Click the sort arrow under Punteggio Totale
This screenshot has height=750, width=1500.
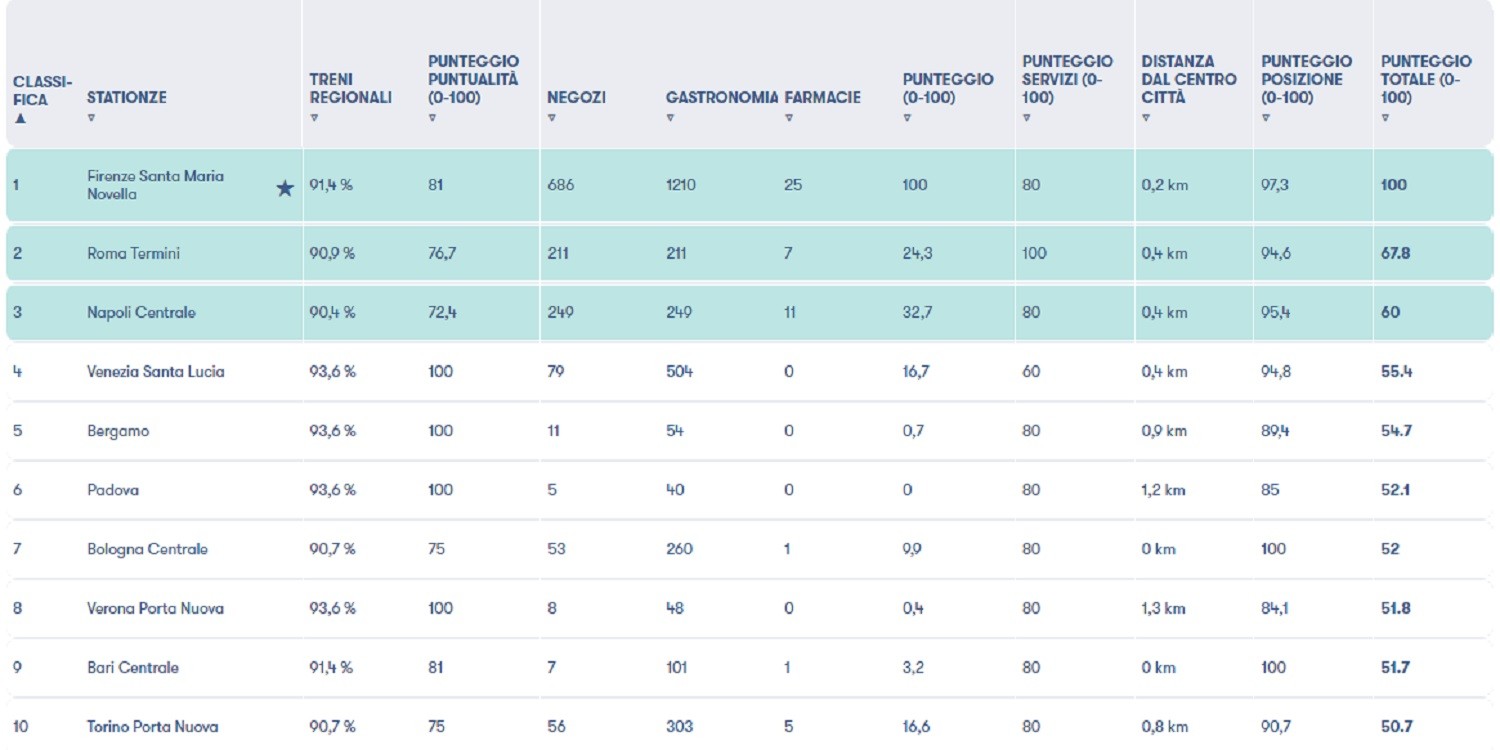(x=1385, y=118)
